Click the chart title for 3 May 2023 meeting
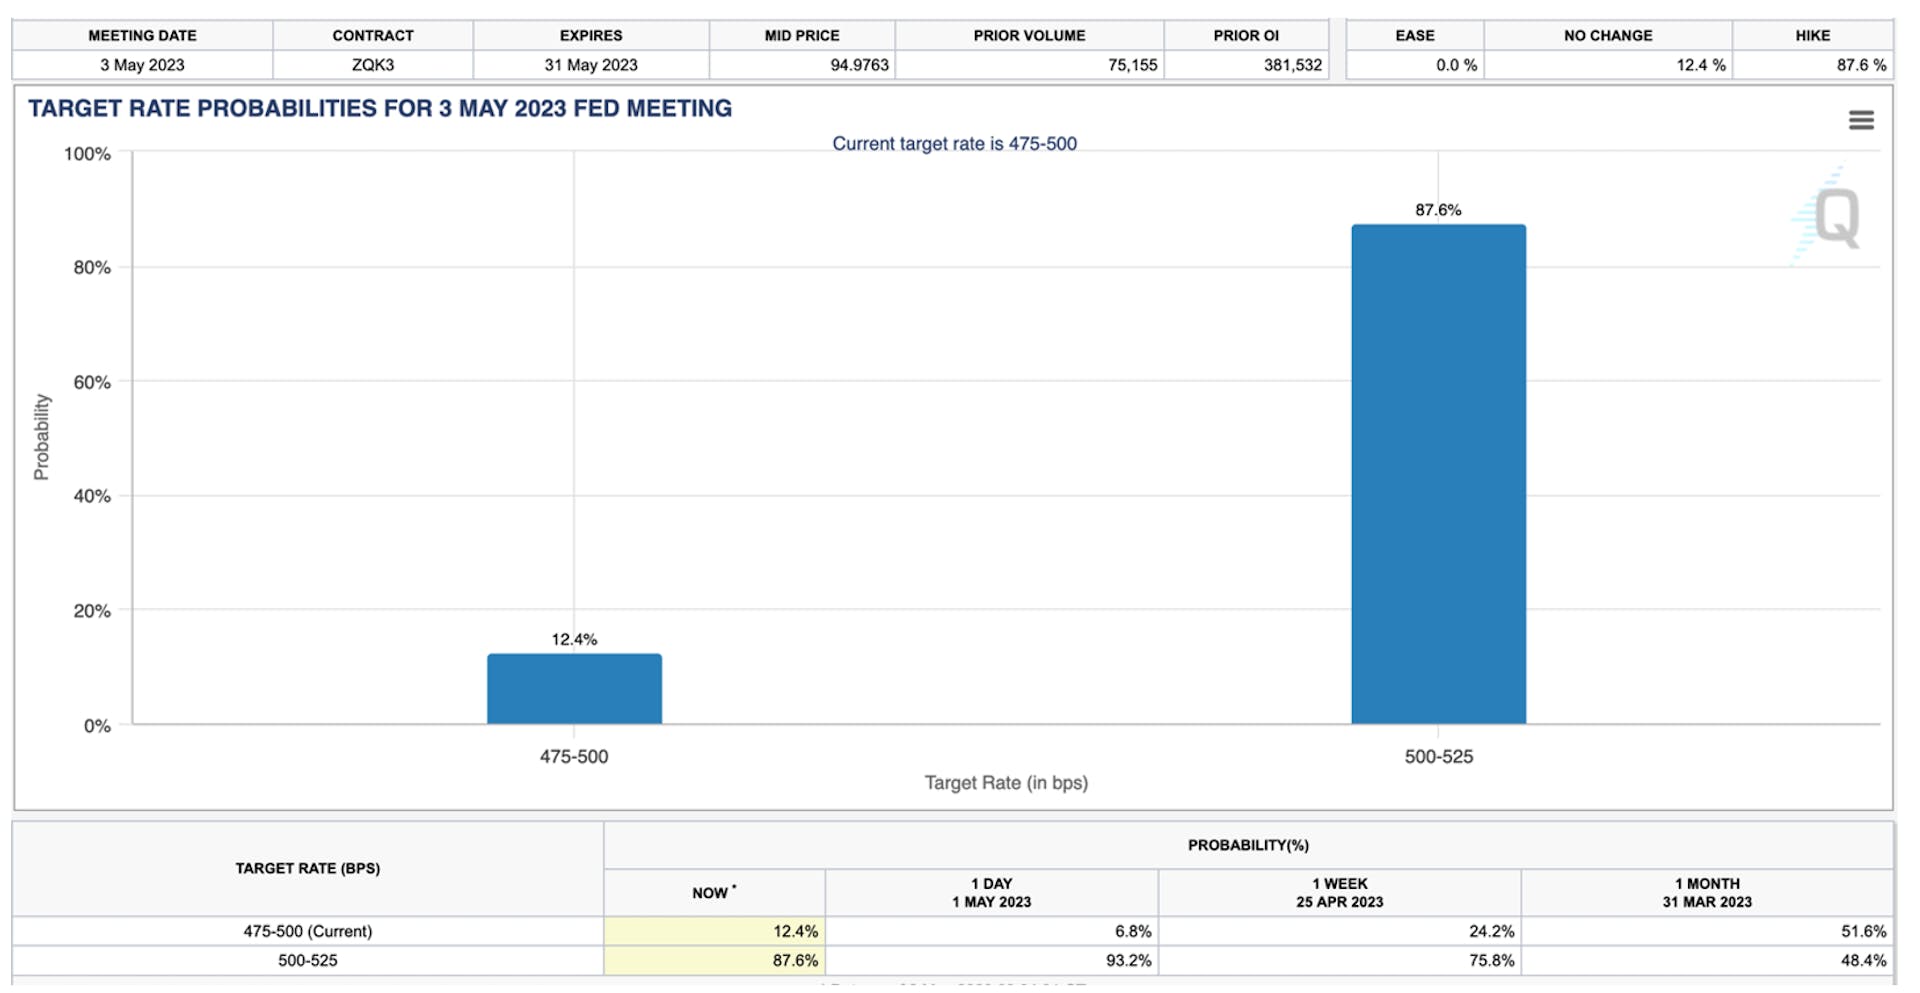This screenshot has width=1920, height=993. point(380,108)
